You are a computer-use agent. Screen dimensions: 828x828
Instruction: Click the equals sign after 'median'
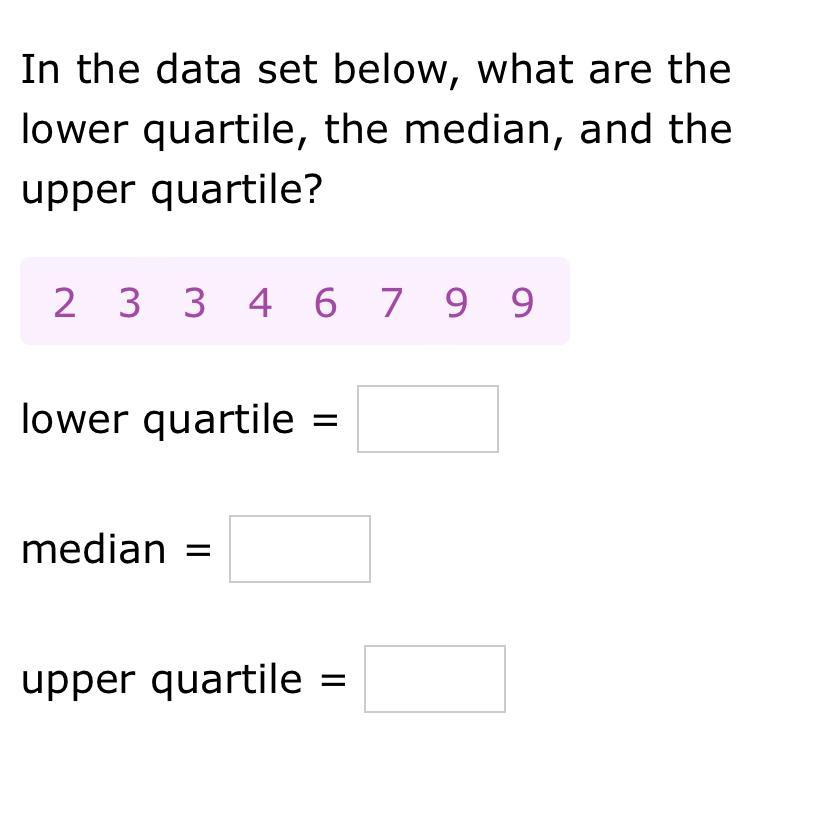coord(199,550)
